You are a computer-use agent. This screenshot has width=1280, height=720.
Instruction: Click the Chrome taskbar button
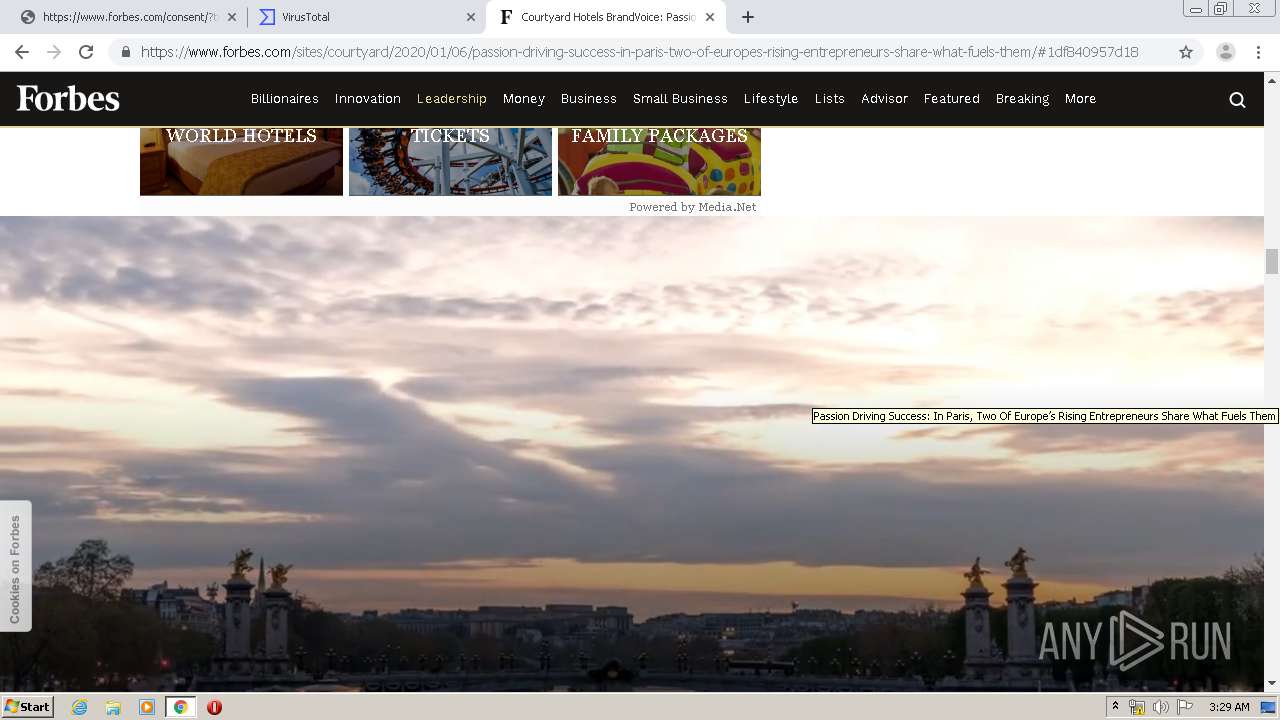coord(180,707)
